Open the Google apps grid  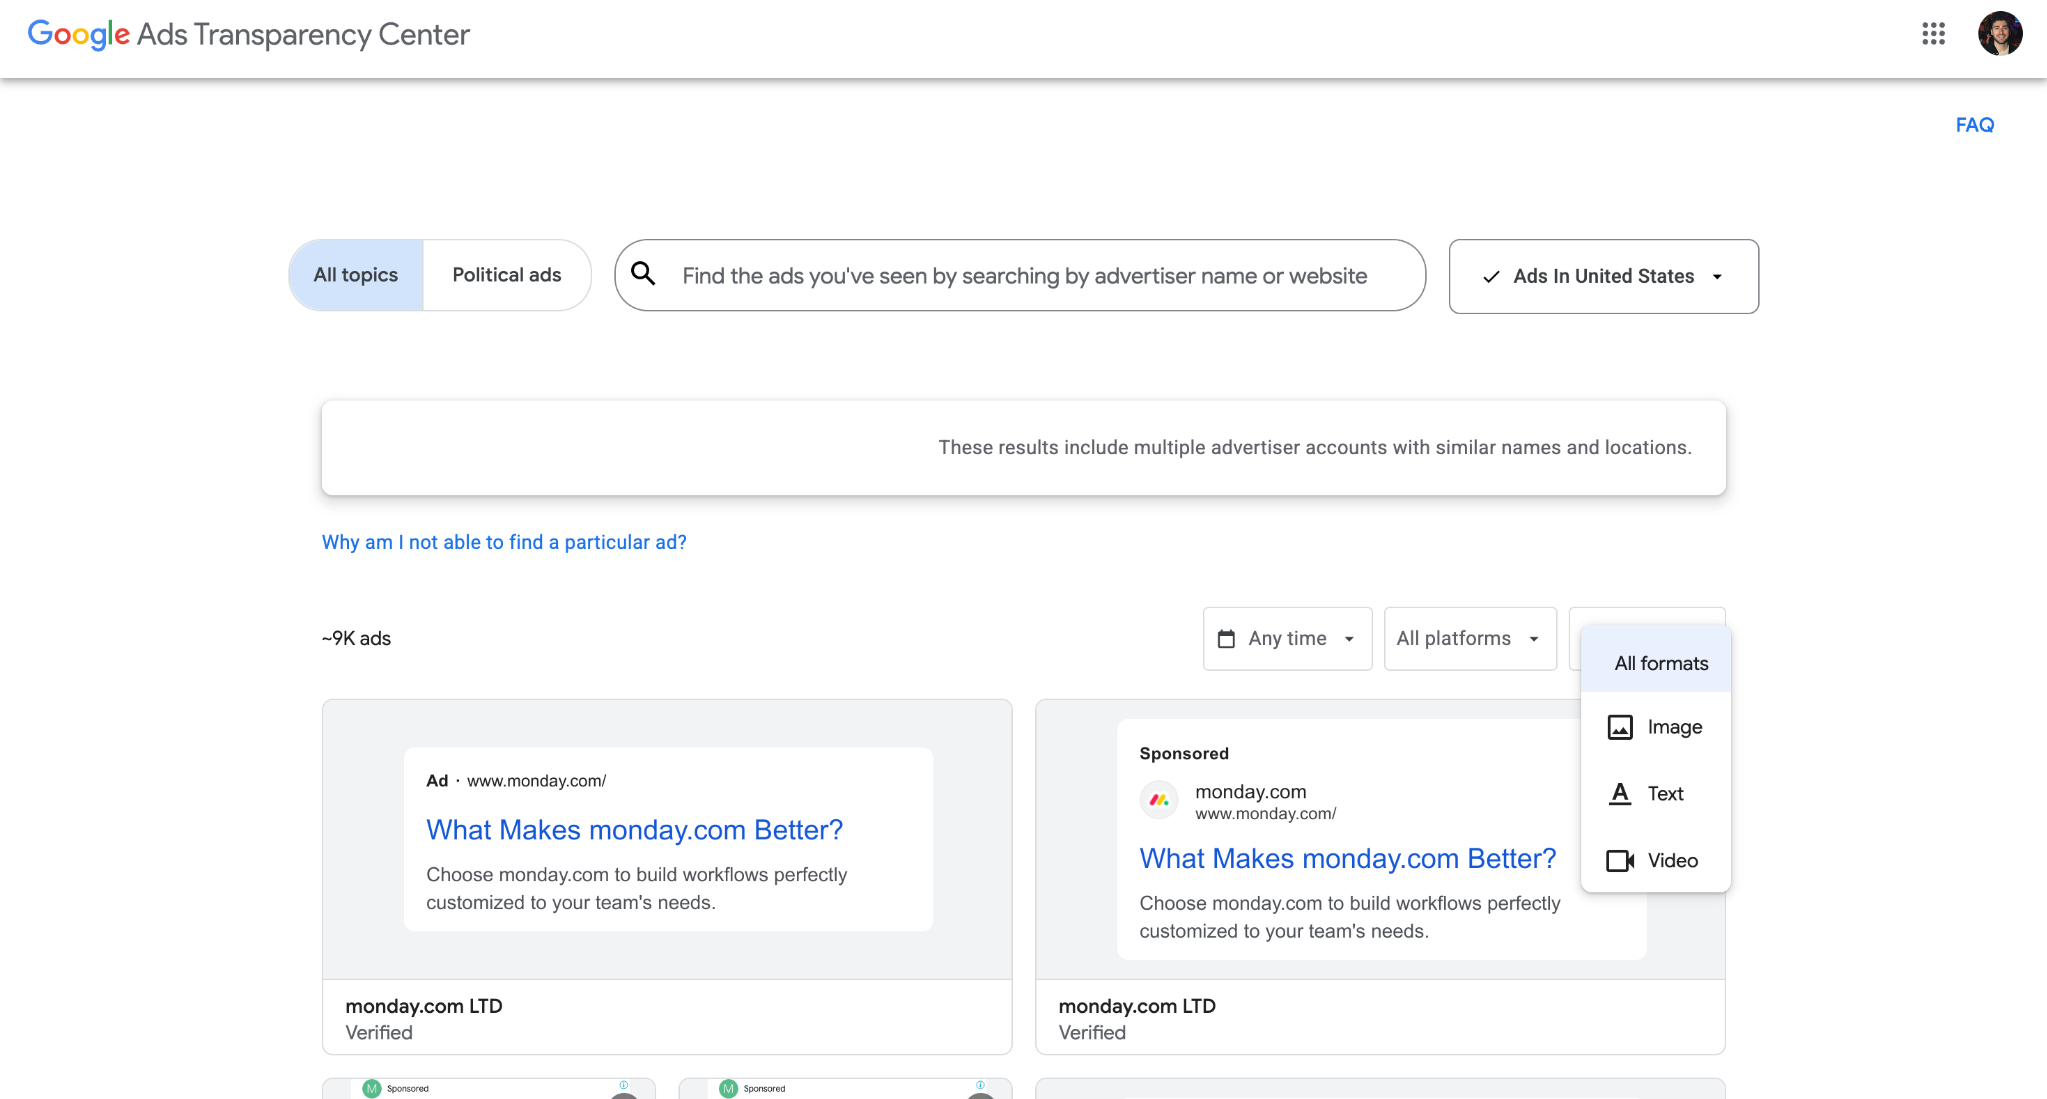1934,34
